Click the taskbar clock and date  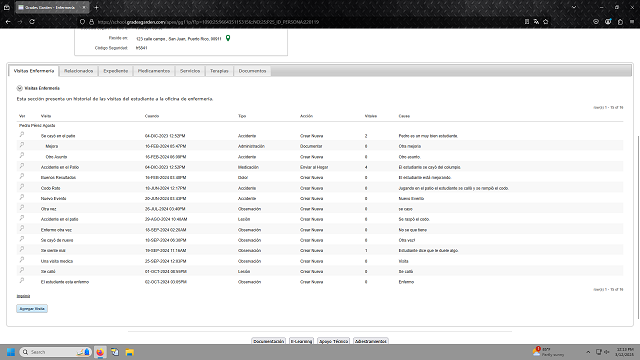(x=625, y=352)
